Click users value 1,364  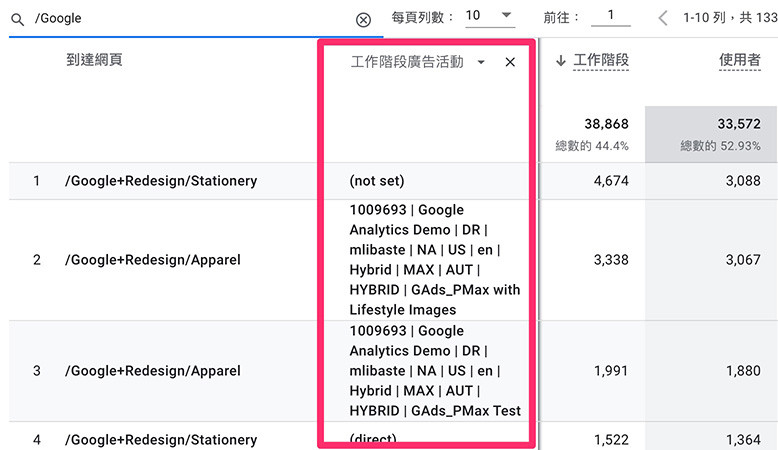pyautogui.click(x=743, y=440)
